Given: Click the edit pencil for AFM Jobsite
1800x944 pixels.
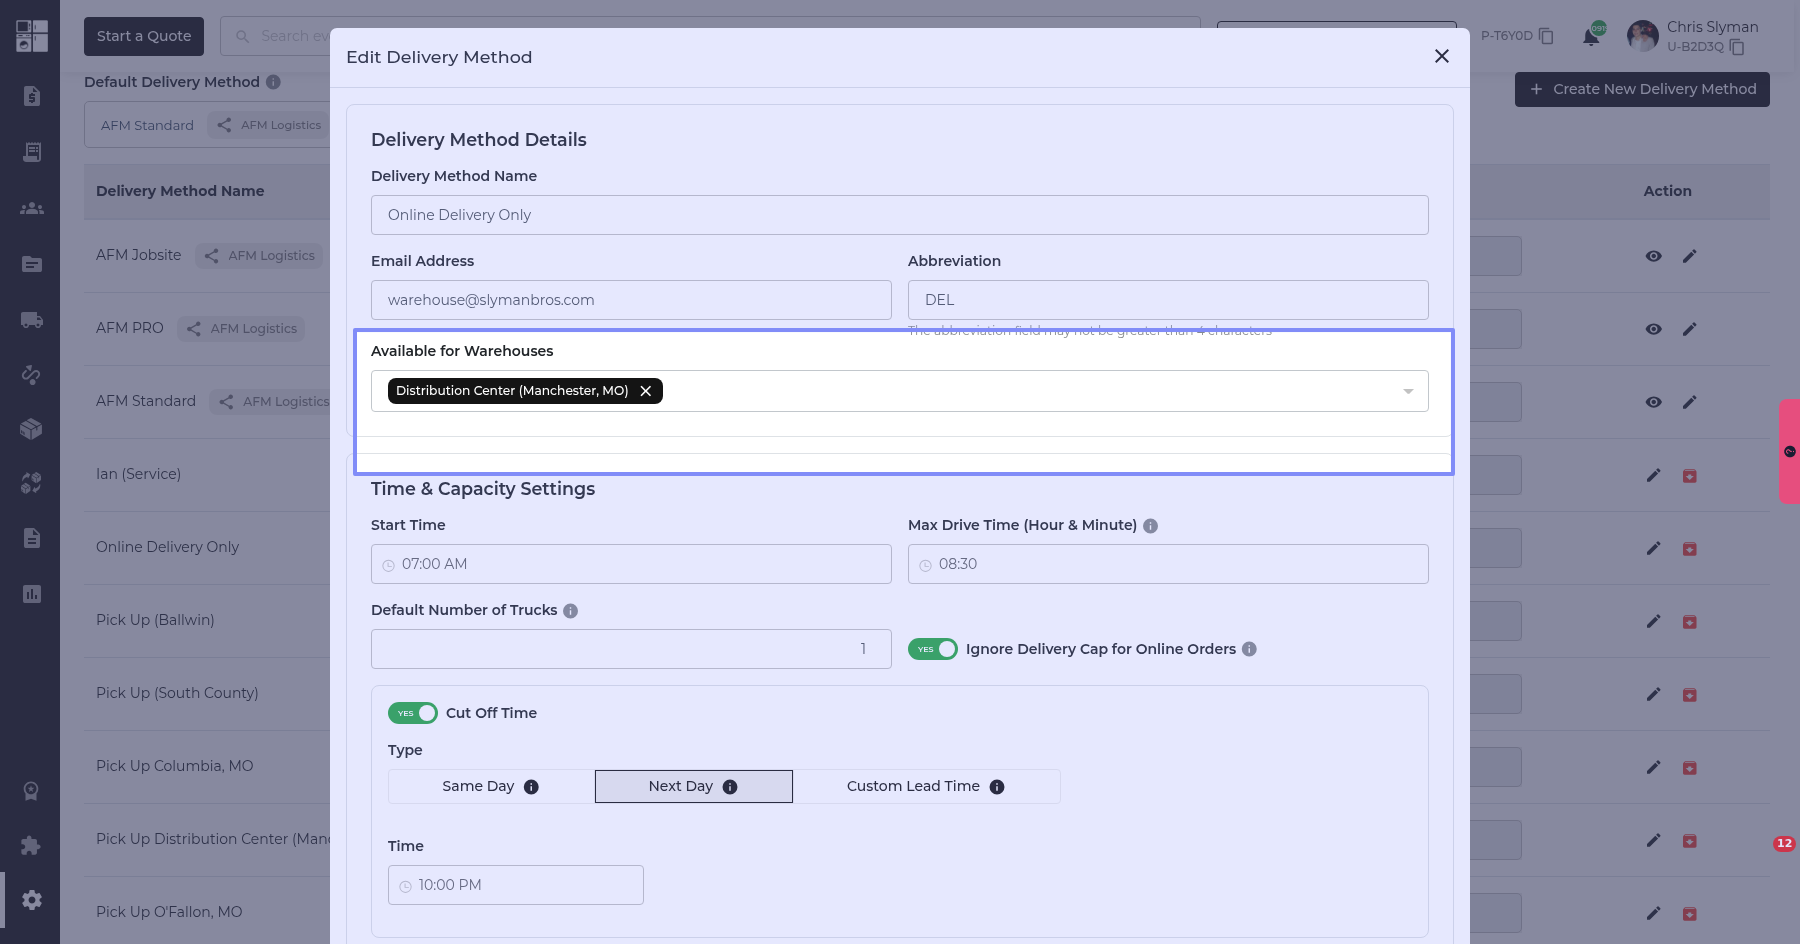Looking at the screenshot, I should tap(1689, 256).
